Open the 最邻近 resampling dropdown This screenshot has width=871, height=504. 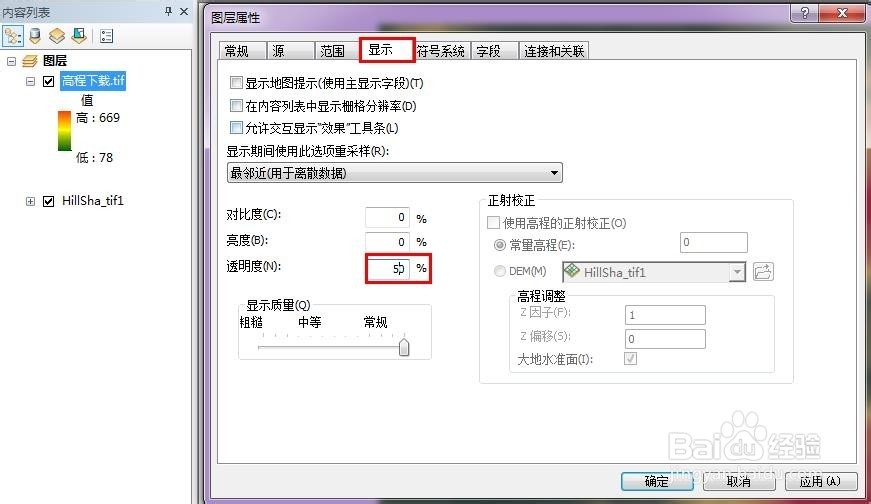pos(394,173)
